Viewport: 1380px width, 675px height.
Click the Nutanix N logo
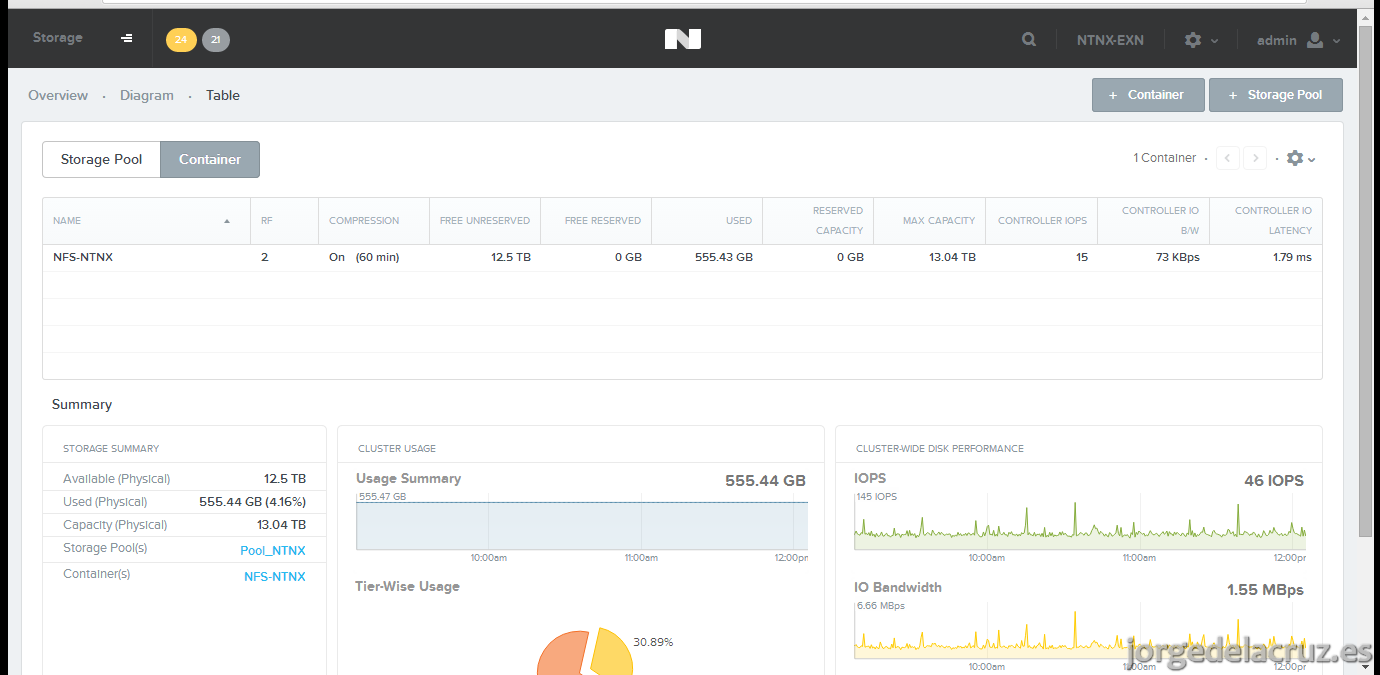point(683,39)
